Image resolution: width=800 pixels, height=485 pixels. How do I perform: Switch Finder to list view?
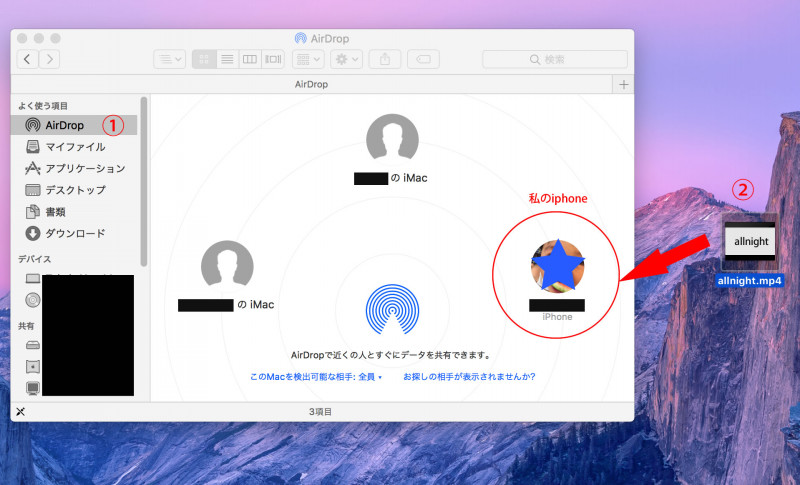(227, 59)
